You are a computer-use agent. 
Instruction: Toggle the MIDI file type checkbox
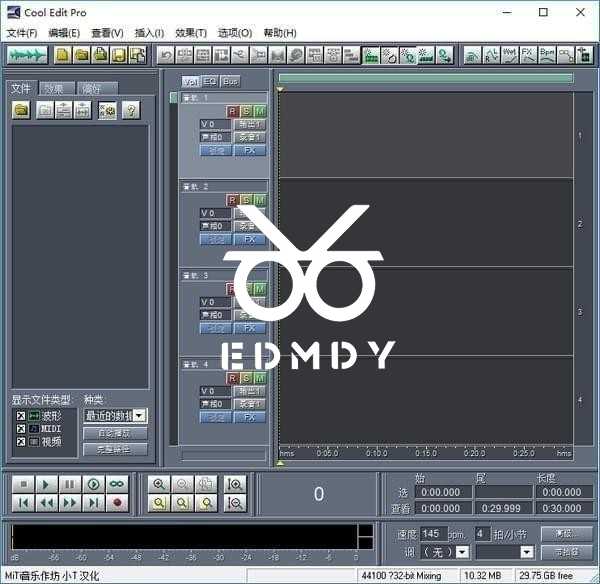21,429
